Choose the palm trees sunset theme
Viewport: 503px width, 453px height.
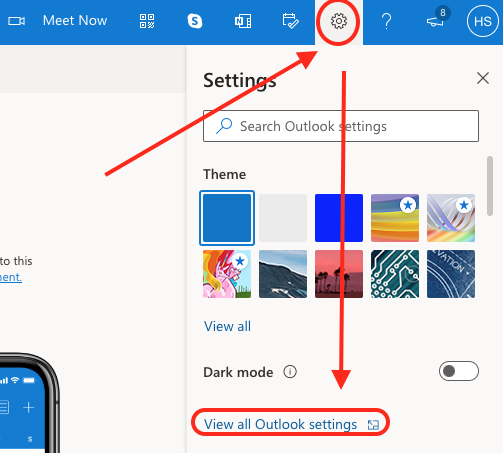[x=339, y=274]
